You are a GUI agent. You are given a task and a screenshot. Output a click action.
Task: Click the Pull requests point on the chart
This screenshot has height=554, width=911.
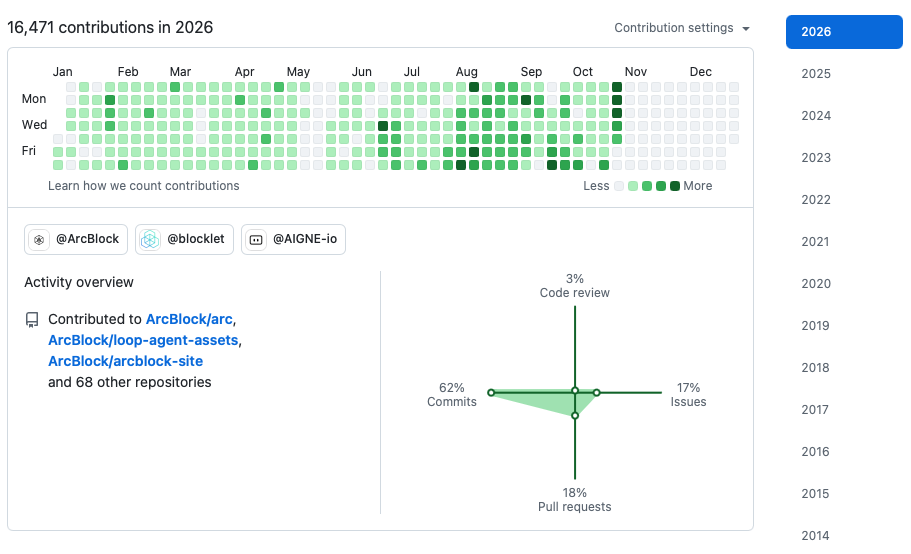[575, 415]
